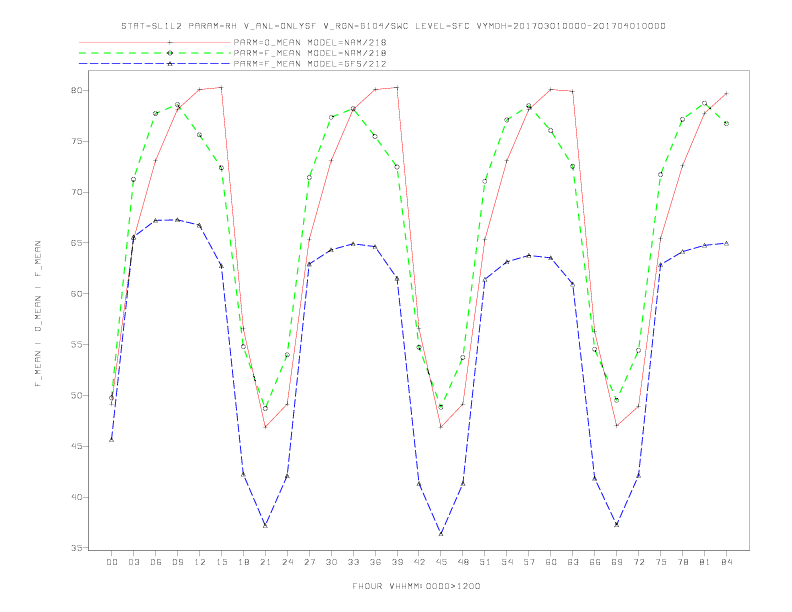Image resolution: width=792 pixels, height=612 pixels.
Task: Click x-axis tick label 57
Action: 529,562
